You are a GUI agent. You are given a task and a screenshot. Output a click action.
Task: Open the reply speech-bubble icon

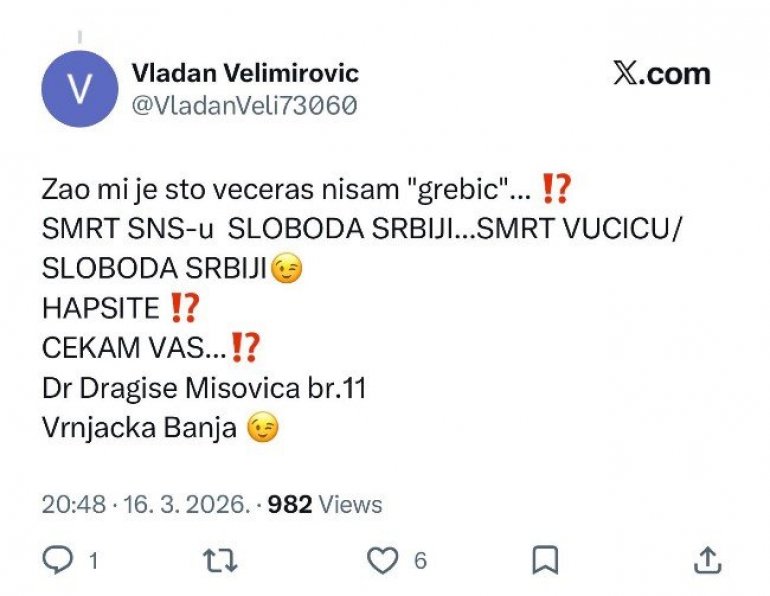click(58, 560)
